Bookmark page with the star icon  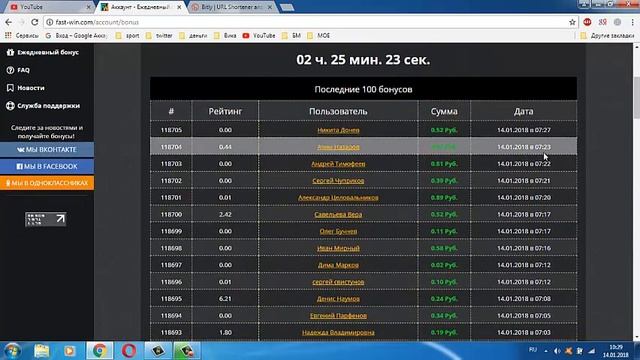coord(572,22)
